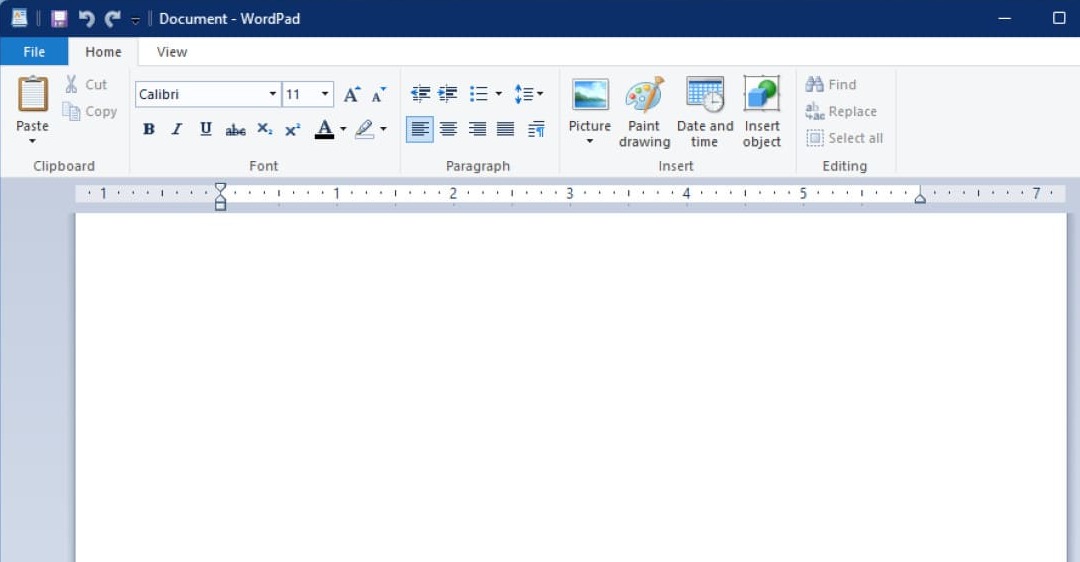Shrink the font size
1080x562 pixels.
point(379,94)
